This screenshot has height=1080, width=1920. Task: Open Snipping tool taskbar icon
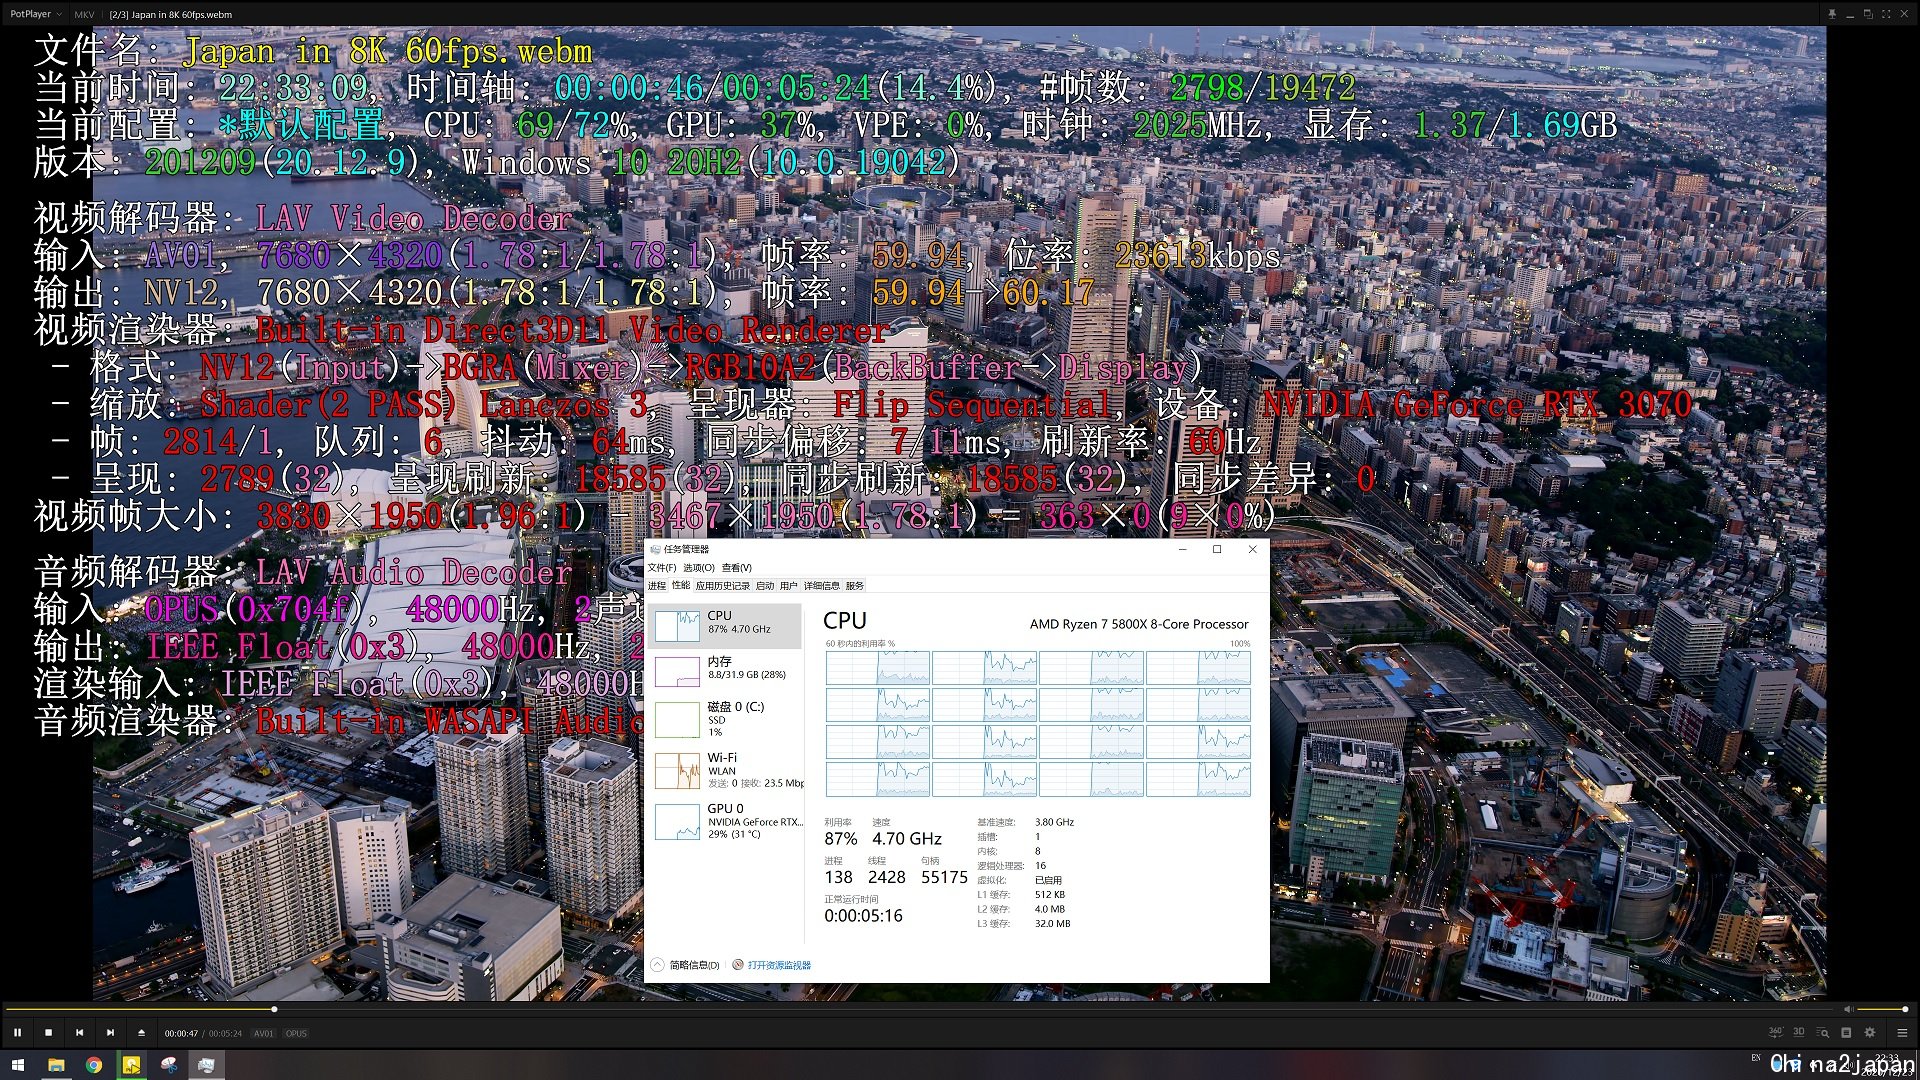169,1065
